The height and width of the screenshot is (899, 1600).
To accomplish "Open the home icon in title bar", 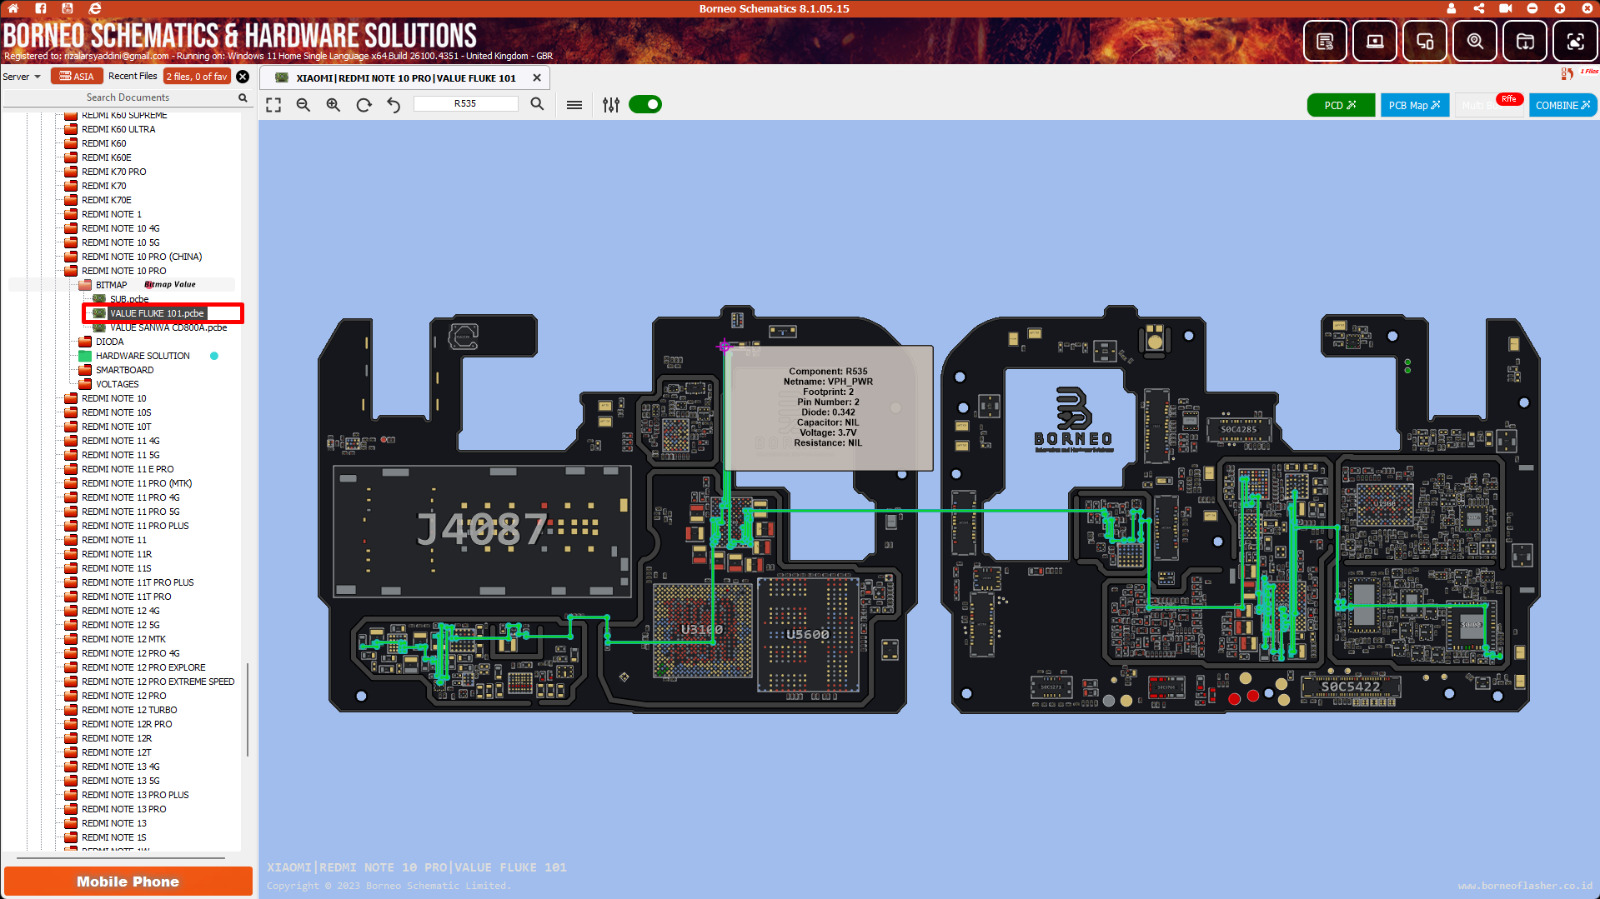I will pyautogui.click(x=14, y=8).
